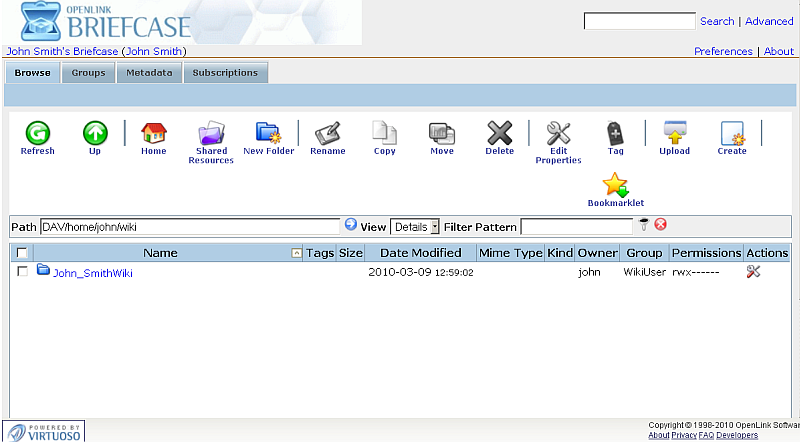Toggle the select-all checkbox in header
Viewport: 800px width, 442px height.
pyautogui.click(x=22, y=253)
